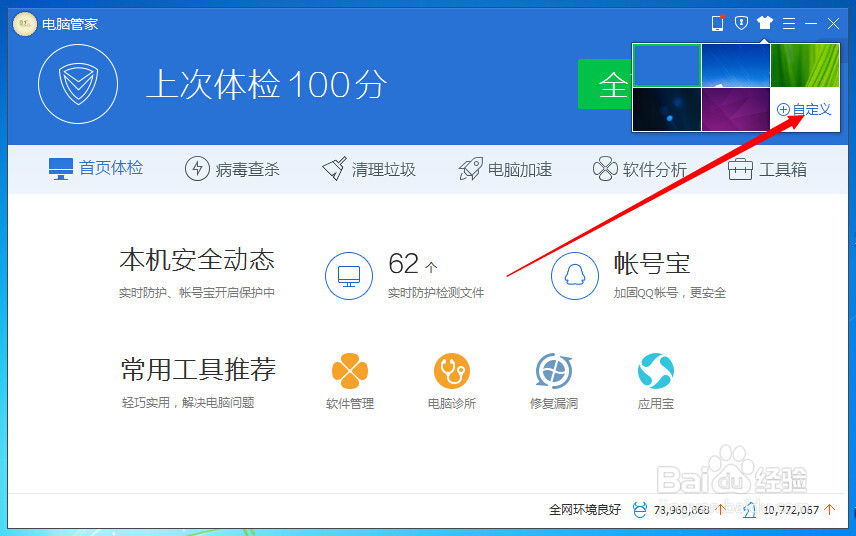Screen dimensions: 856x536
Task: Open the 软件管理 clover icon
Action: pyautogui.click(x=349, y=371)
